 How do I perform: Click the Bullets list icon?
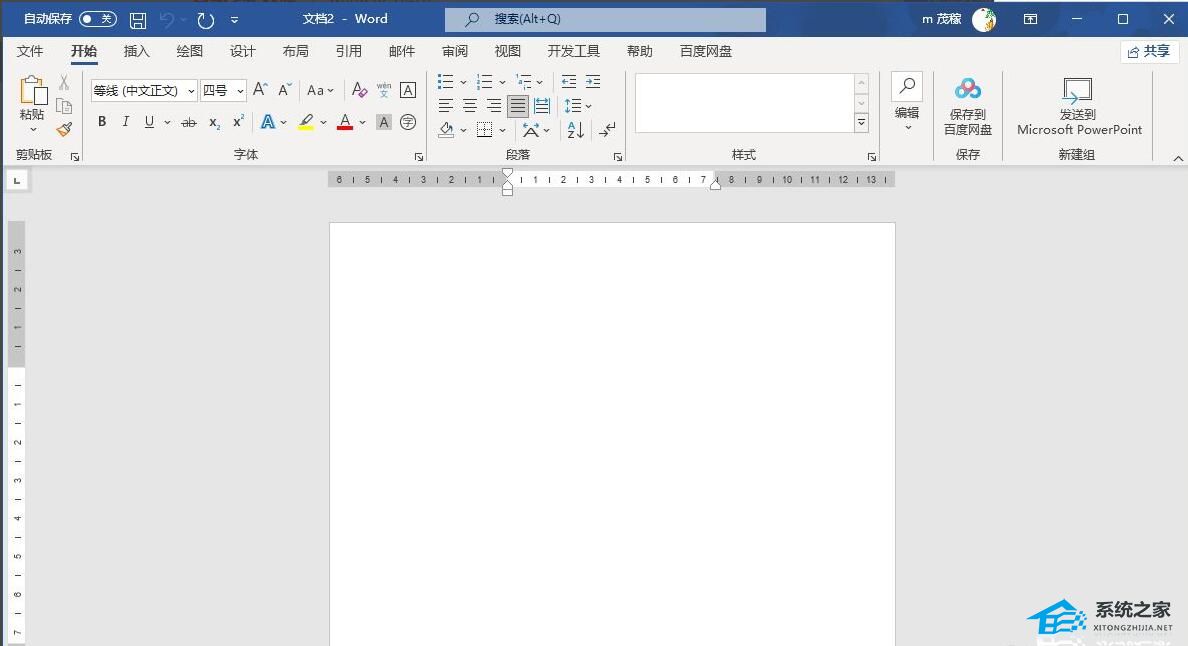446,82
